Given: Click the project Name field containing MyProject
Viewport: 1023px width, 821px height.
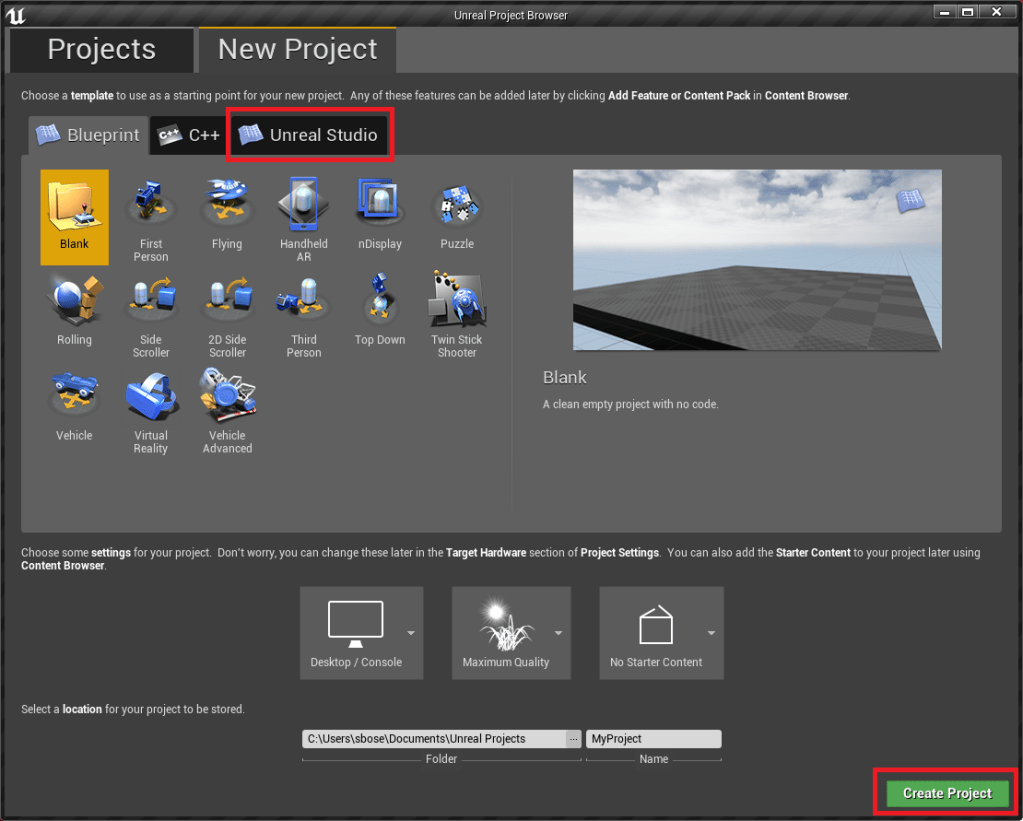Looking at the screenshot, I should pos(653,739).
